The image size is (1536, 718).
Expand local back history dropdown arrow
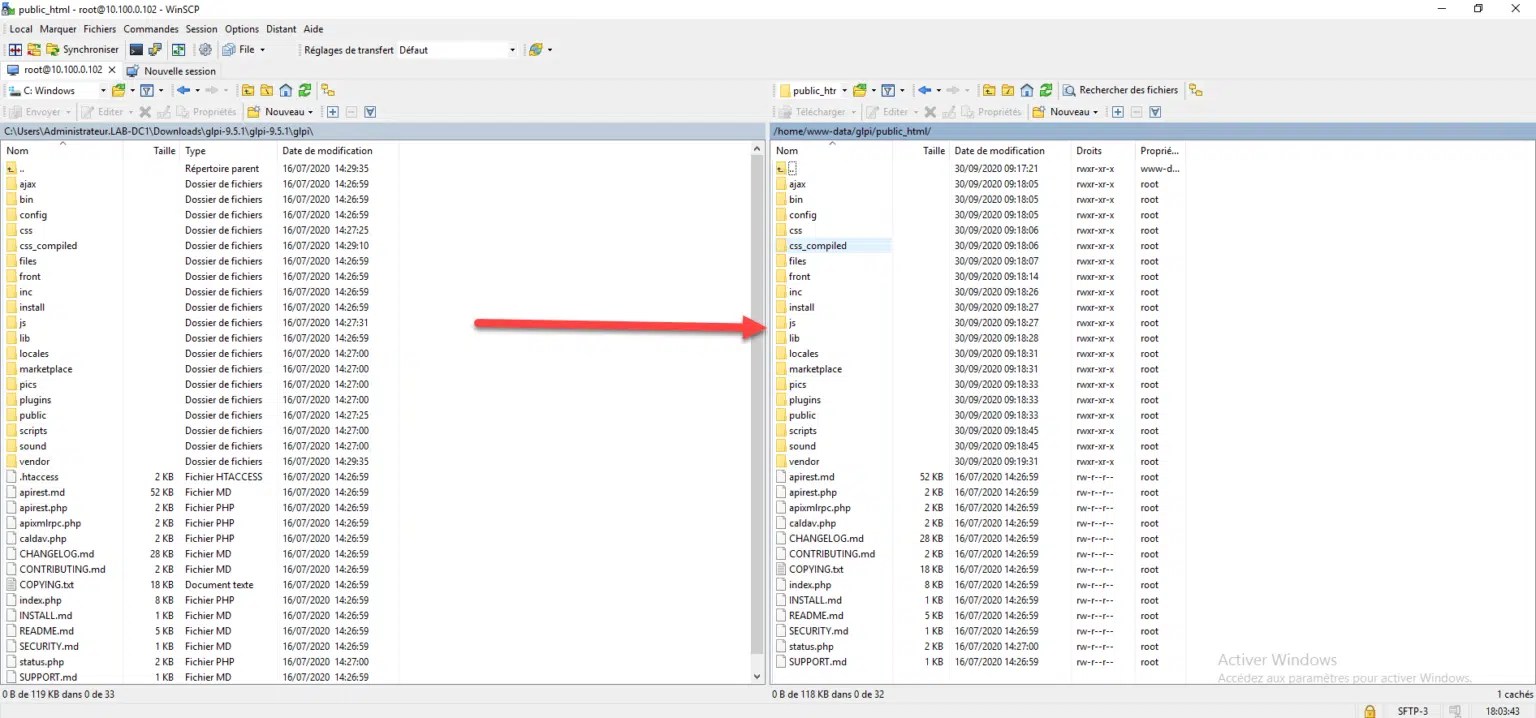click(197, 90)
